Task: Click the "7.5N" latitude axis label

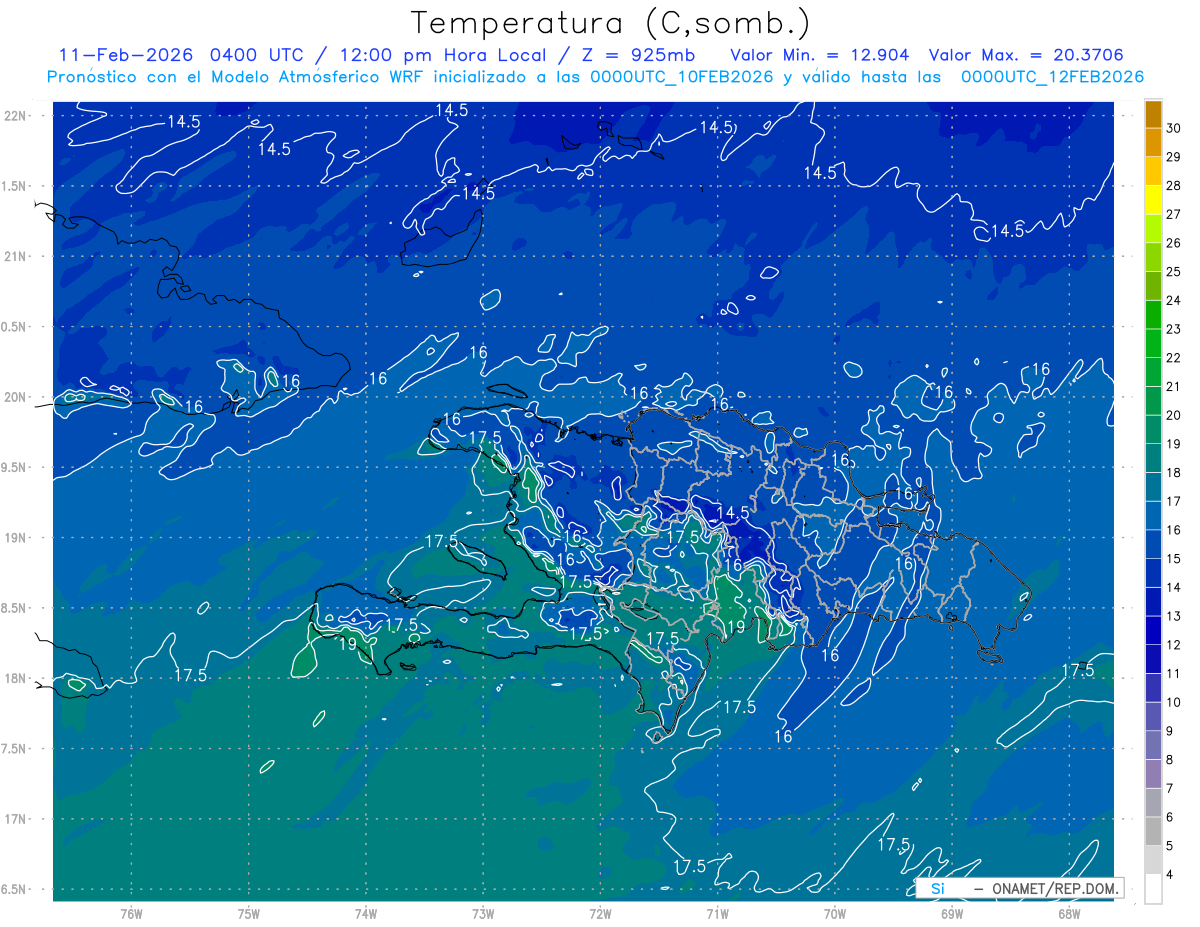Action: point(15,749)
